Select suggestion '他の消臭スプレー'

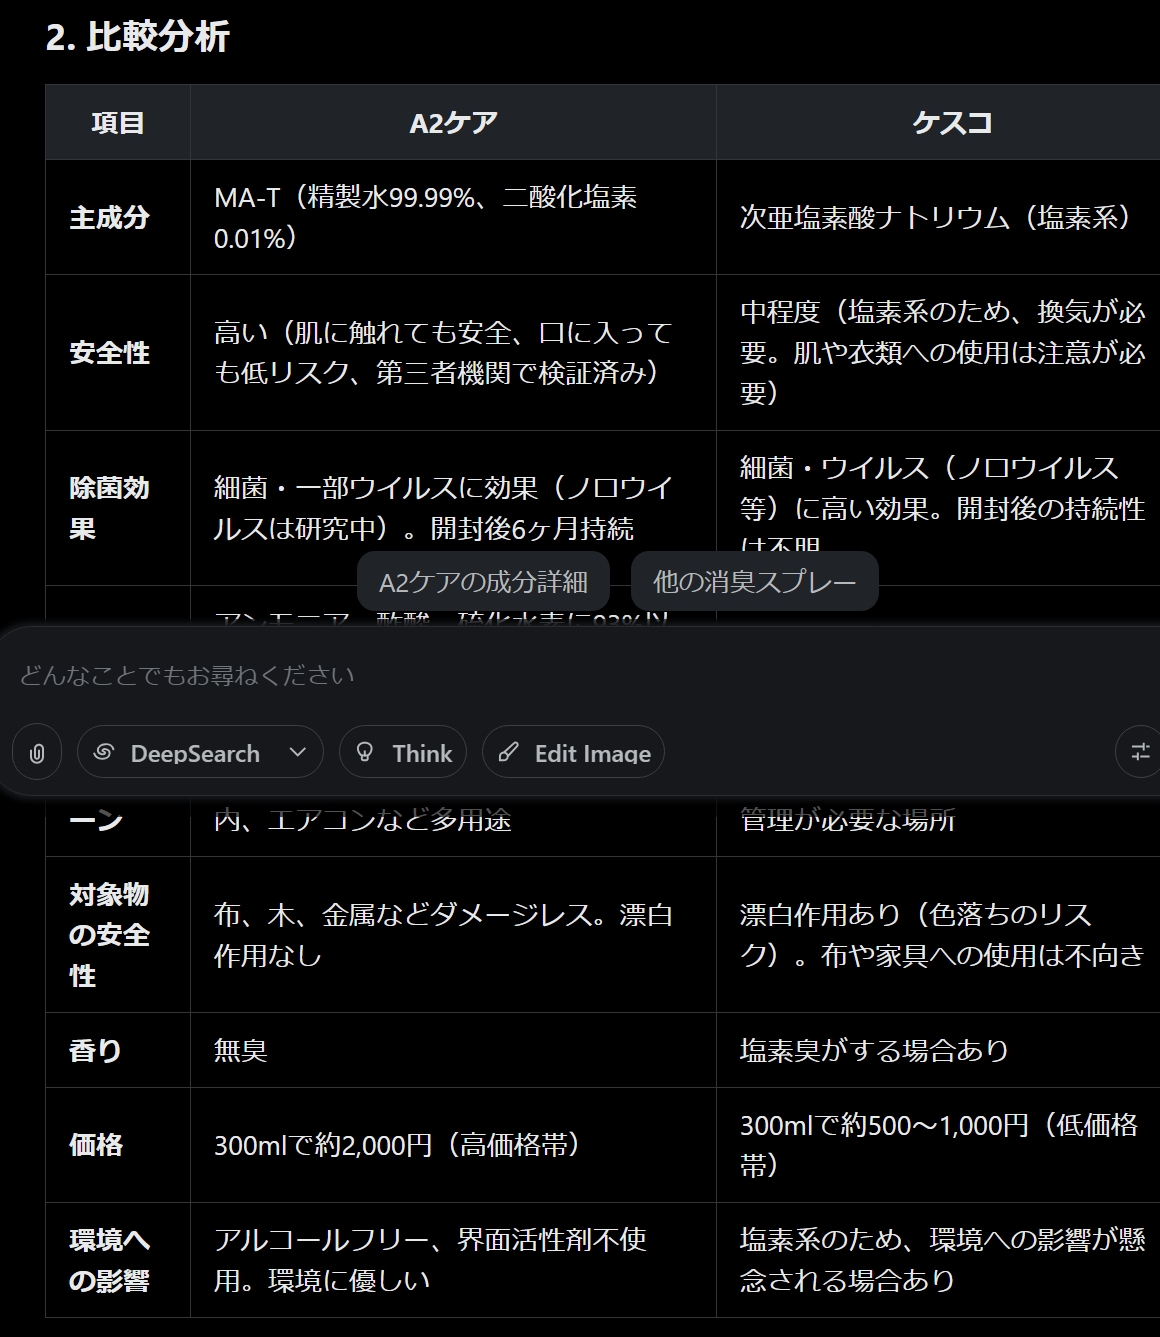point(755,581)
